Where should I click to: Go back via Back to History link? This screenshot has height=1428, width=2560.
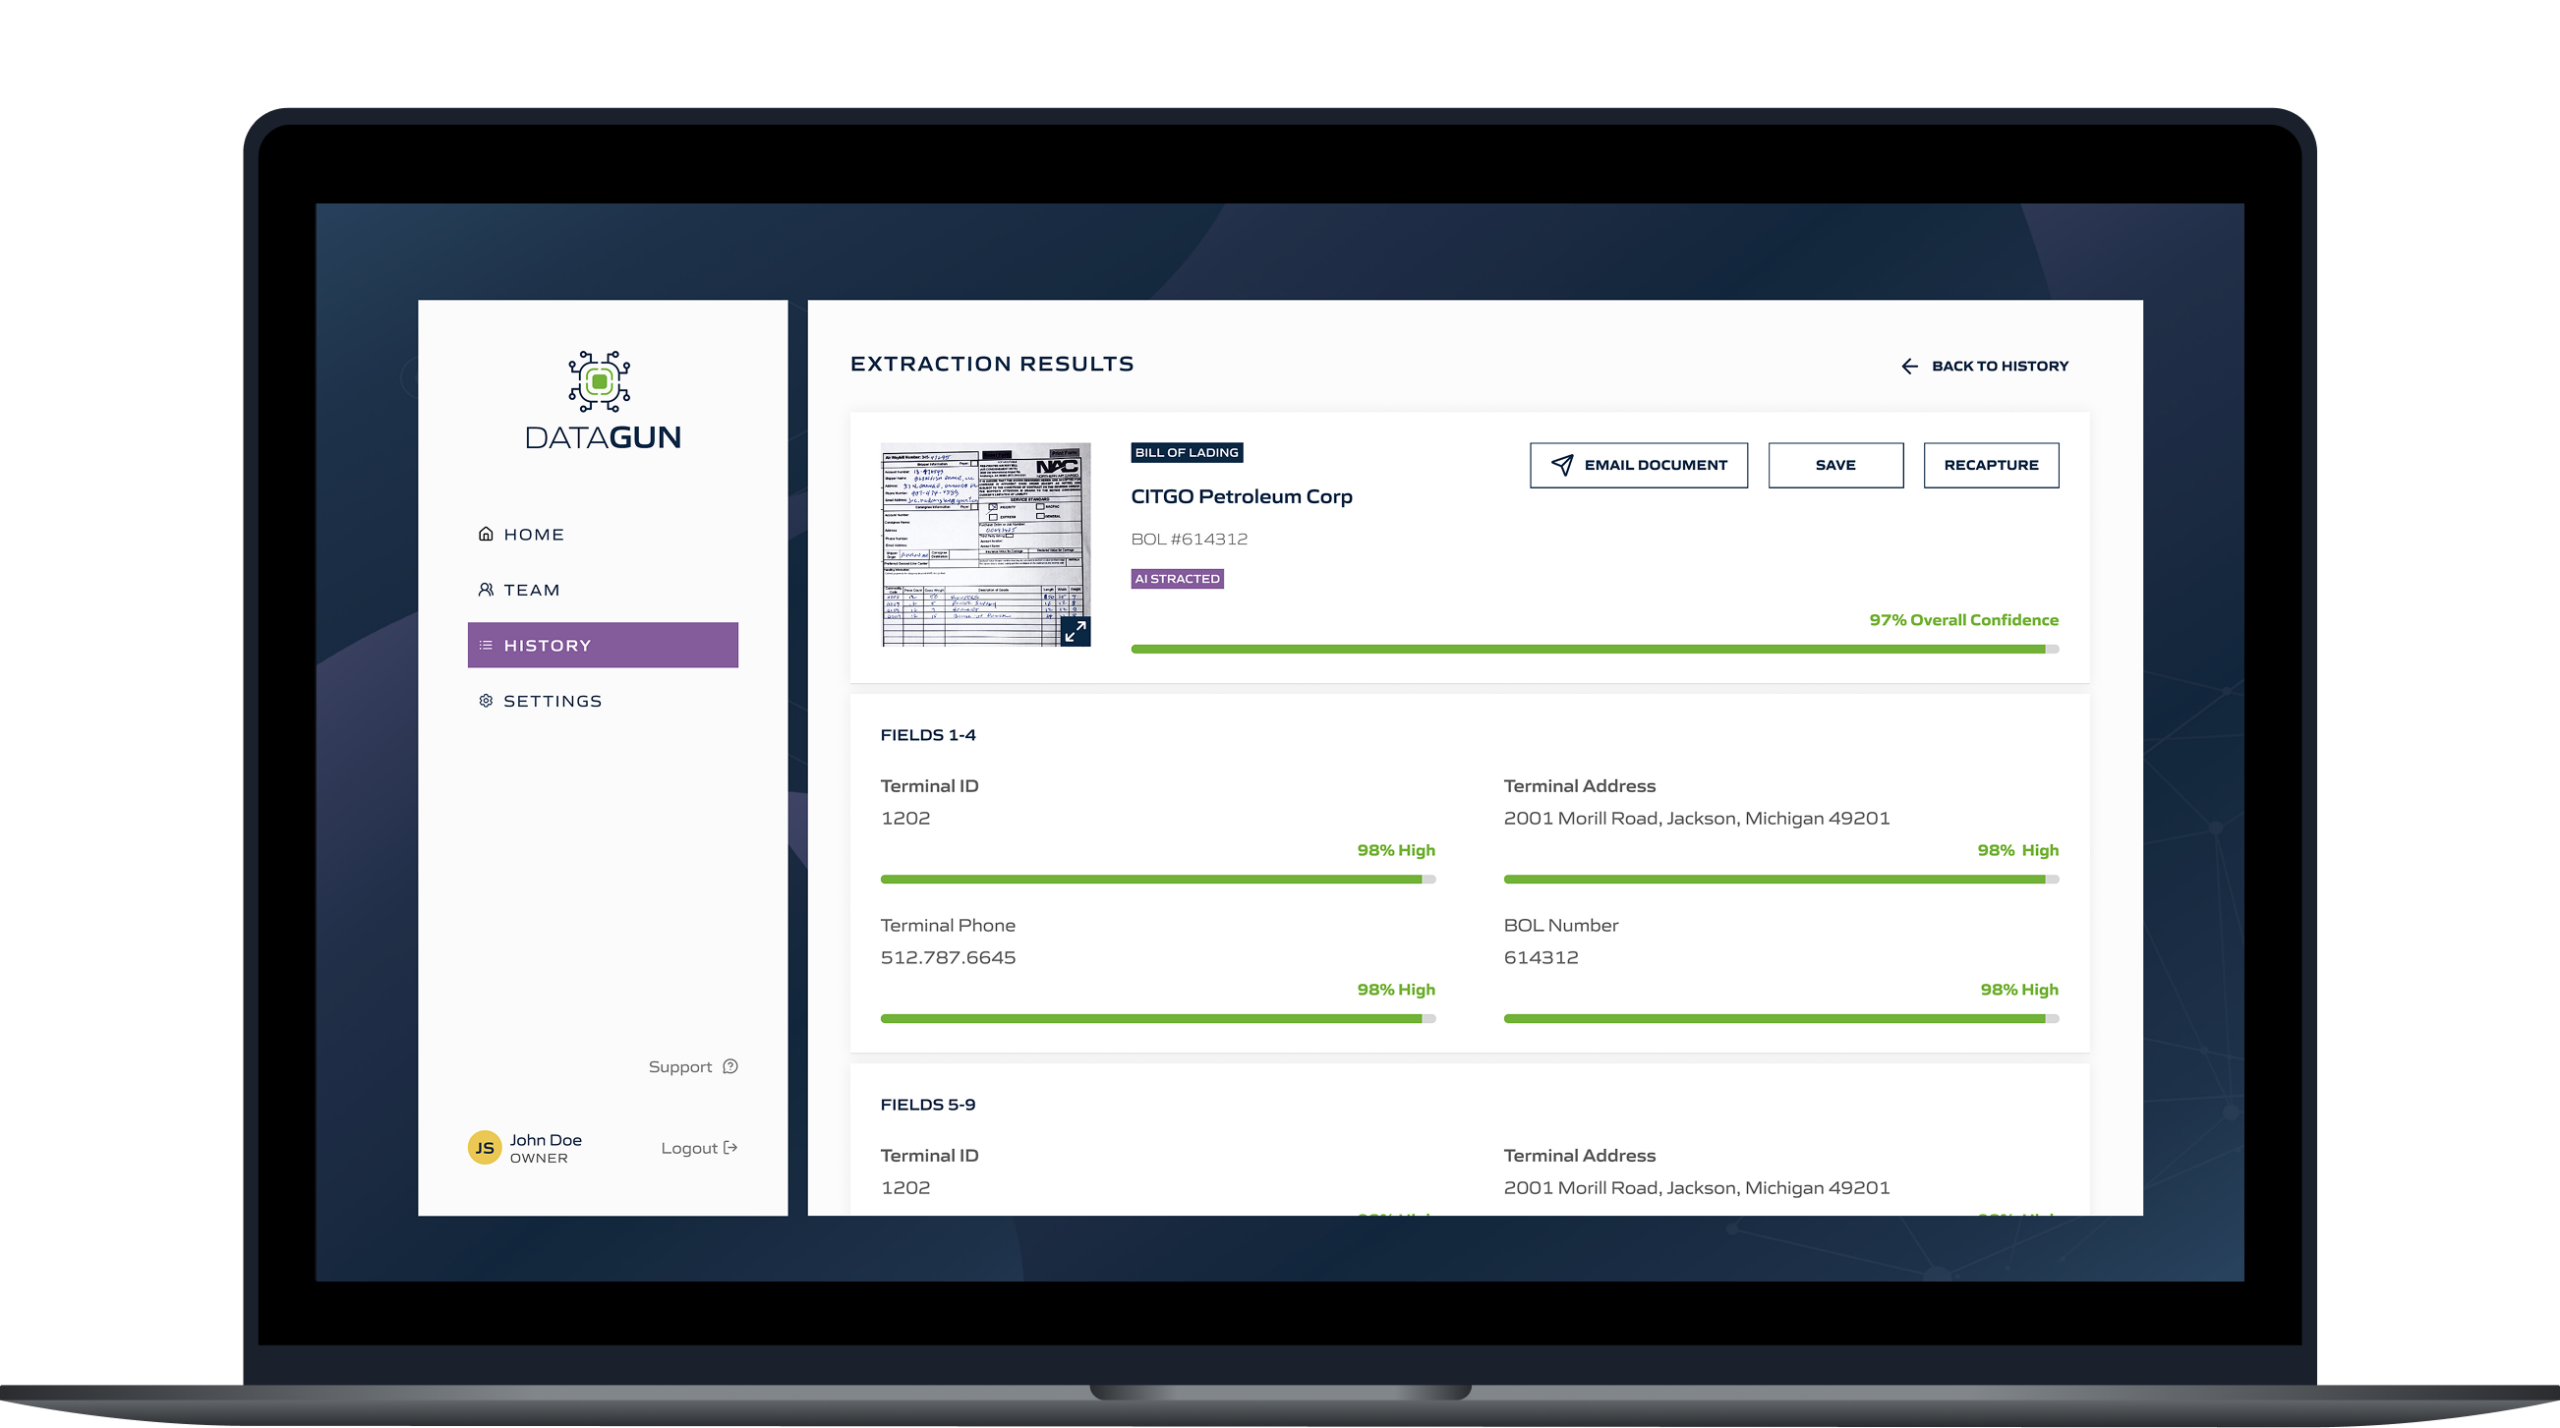click(x=1985, y=367)
